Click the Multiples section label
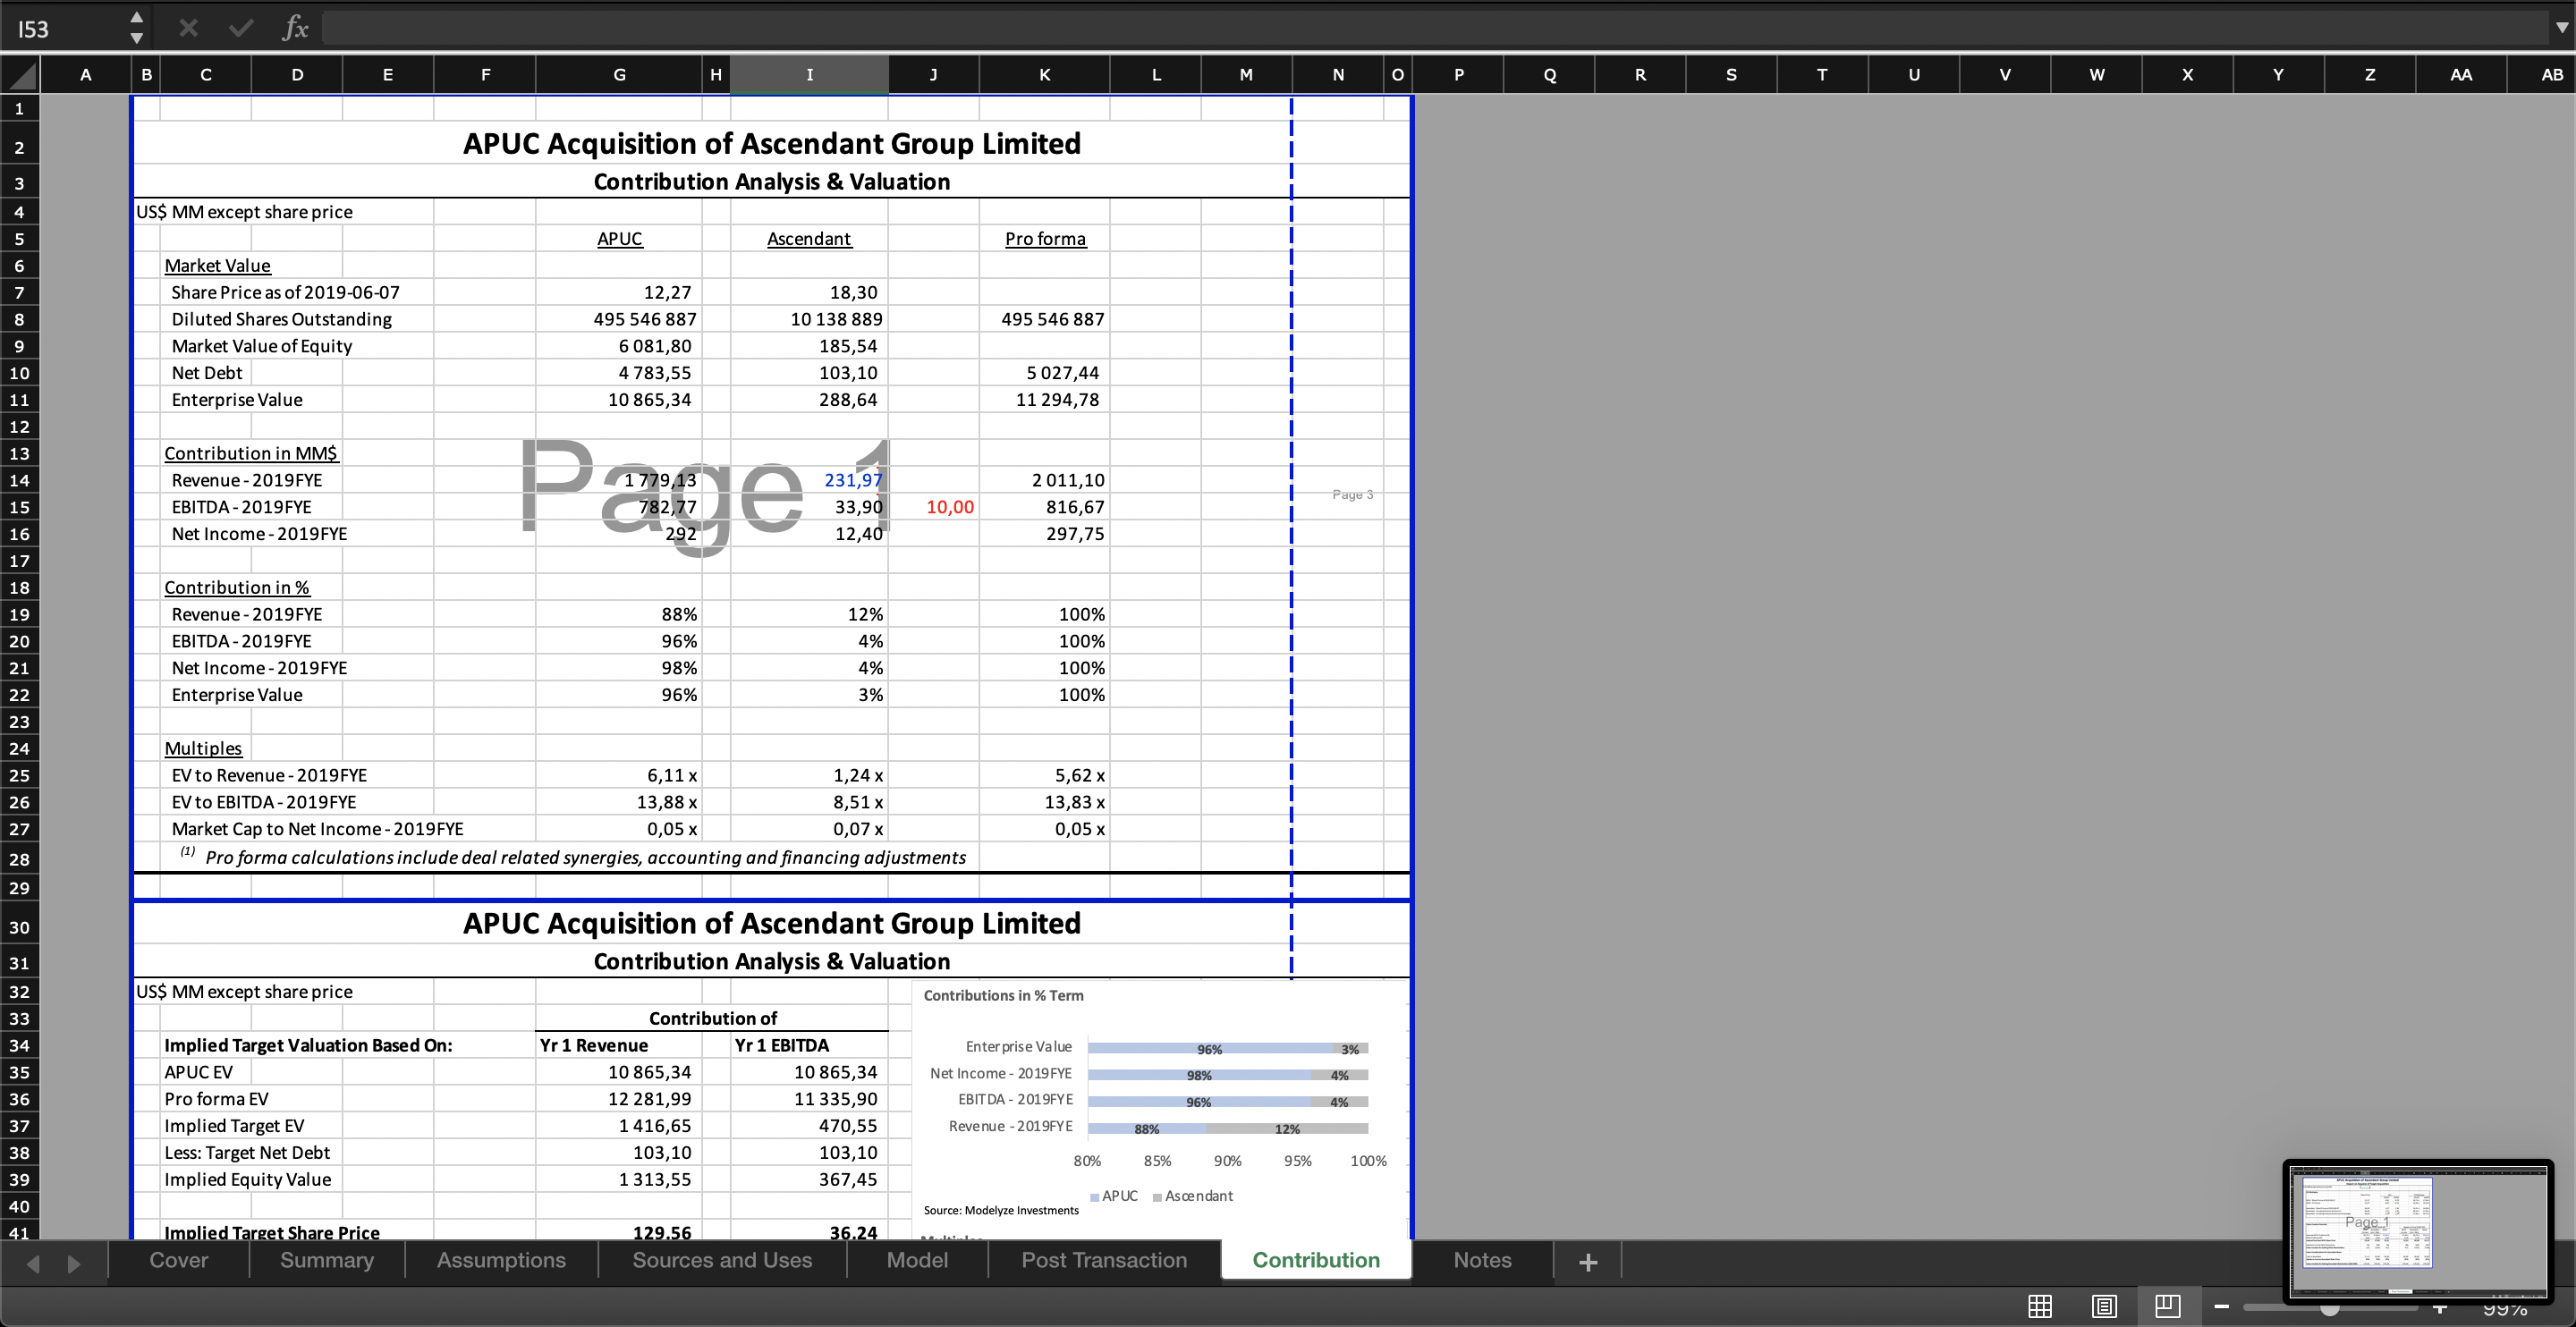The height and width of the screenshot is (1327, 2576). click(x=203, y=748)
